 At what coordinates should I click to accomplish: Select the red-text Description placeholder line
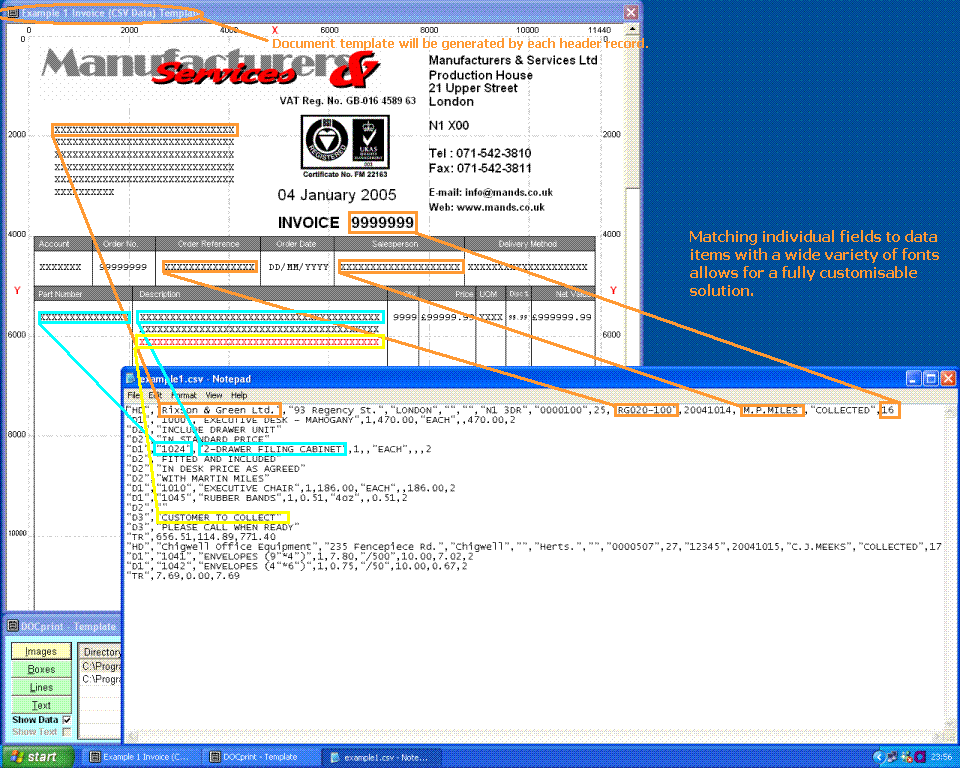260,342
